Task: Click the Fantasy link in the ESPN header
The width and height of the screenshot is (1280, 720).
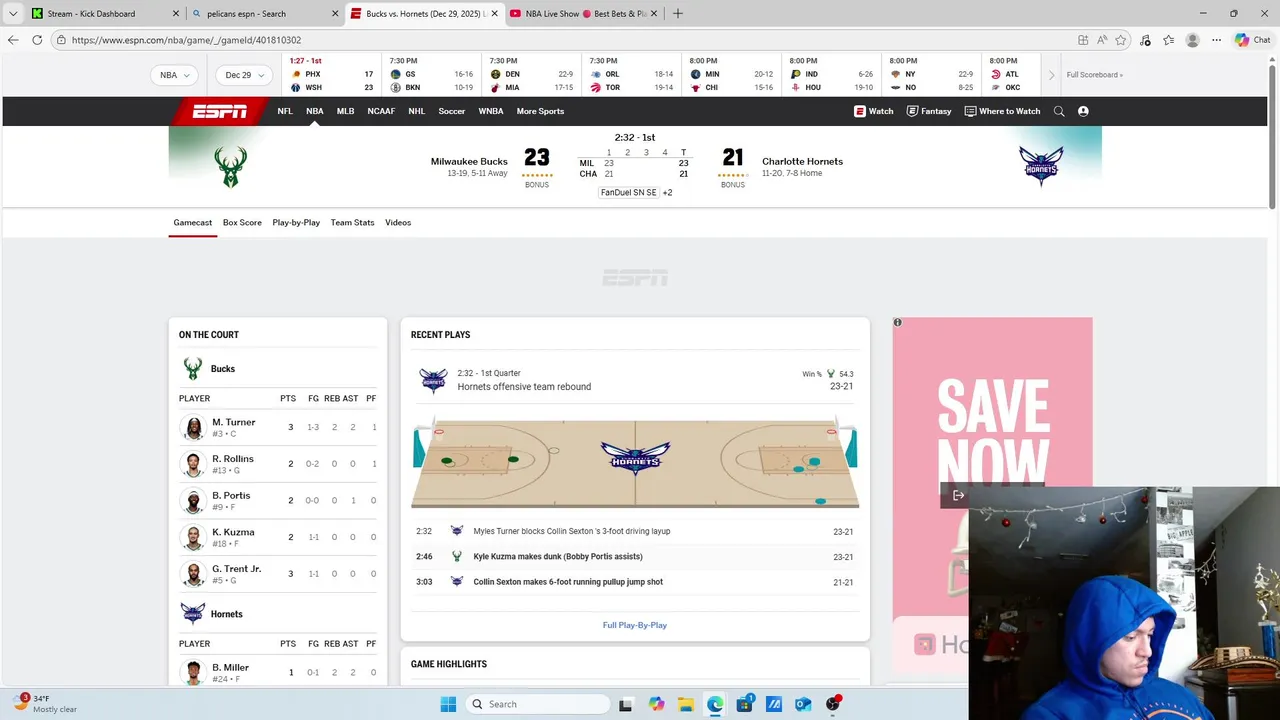Action: [x=929, y=111]
